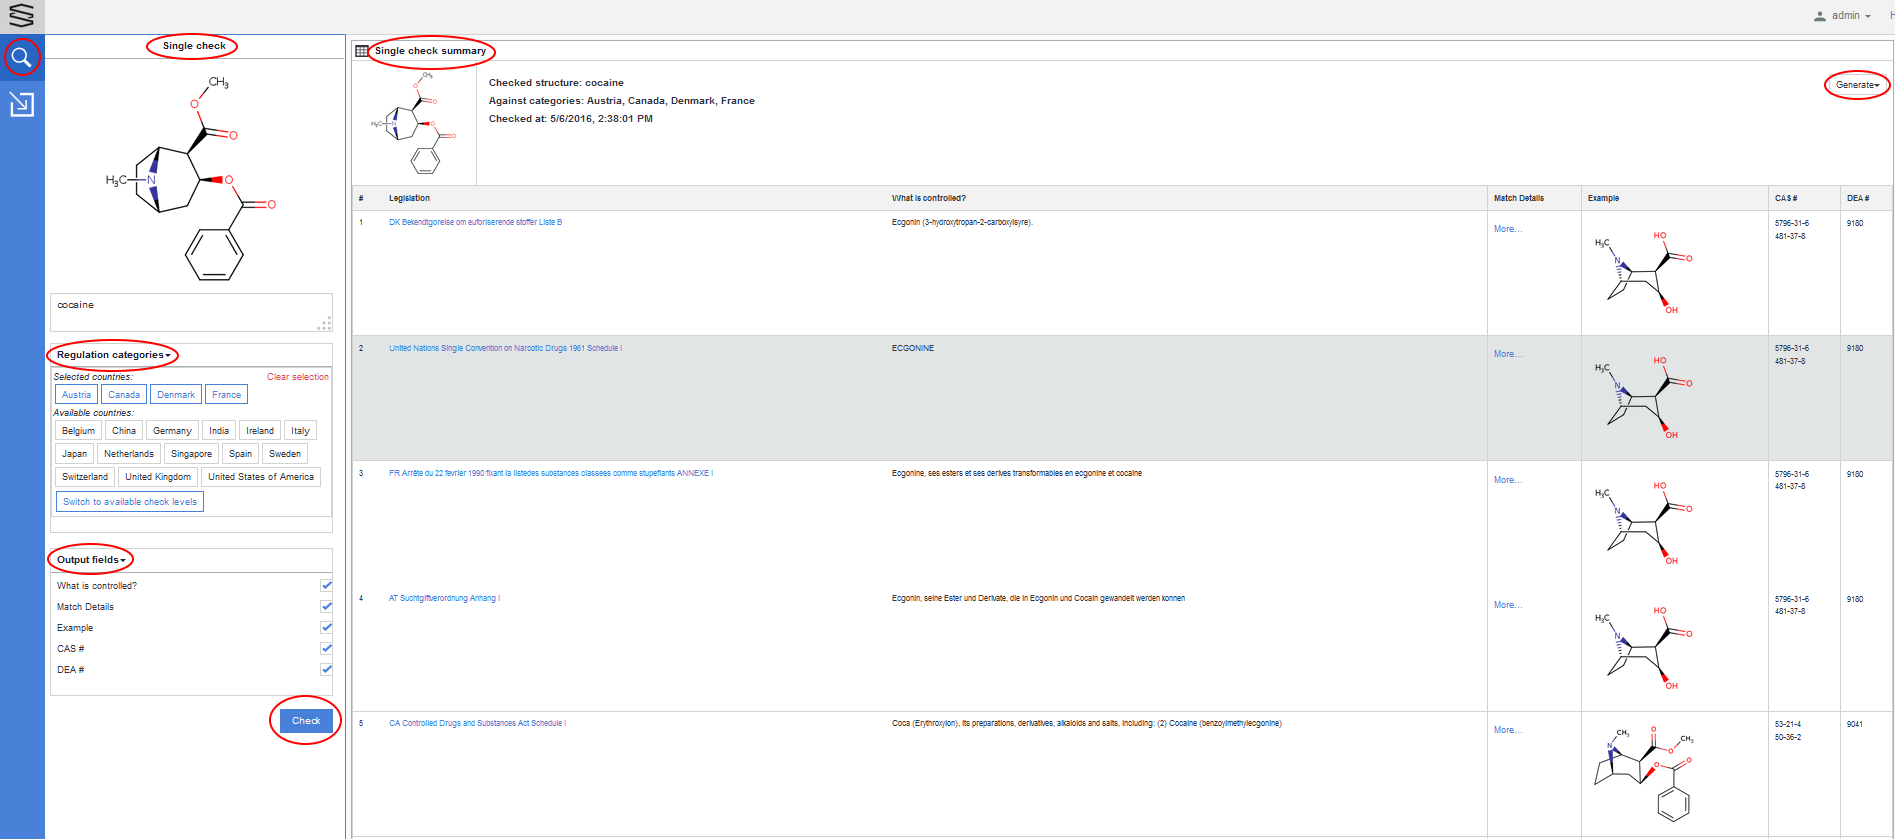Click More… for the FR Arrêté row
The image size is (1895, 839).
pyautogui.click(x=1508, y=480)
